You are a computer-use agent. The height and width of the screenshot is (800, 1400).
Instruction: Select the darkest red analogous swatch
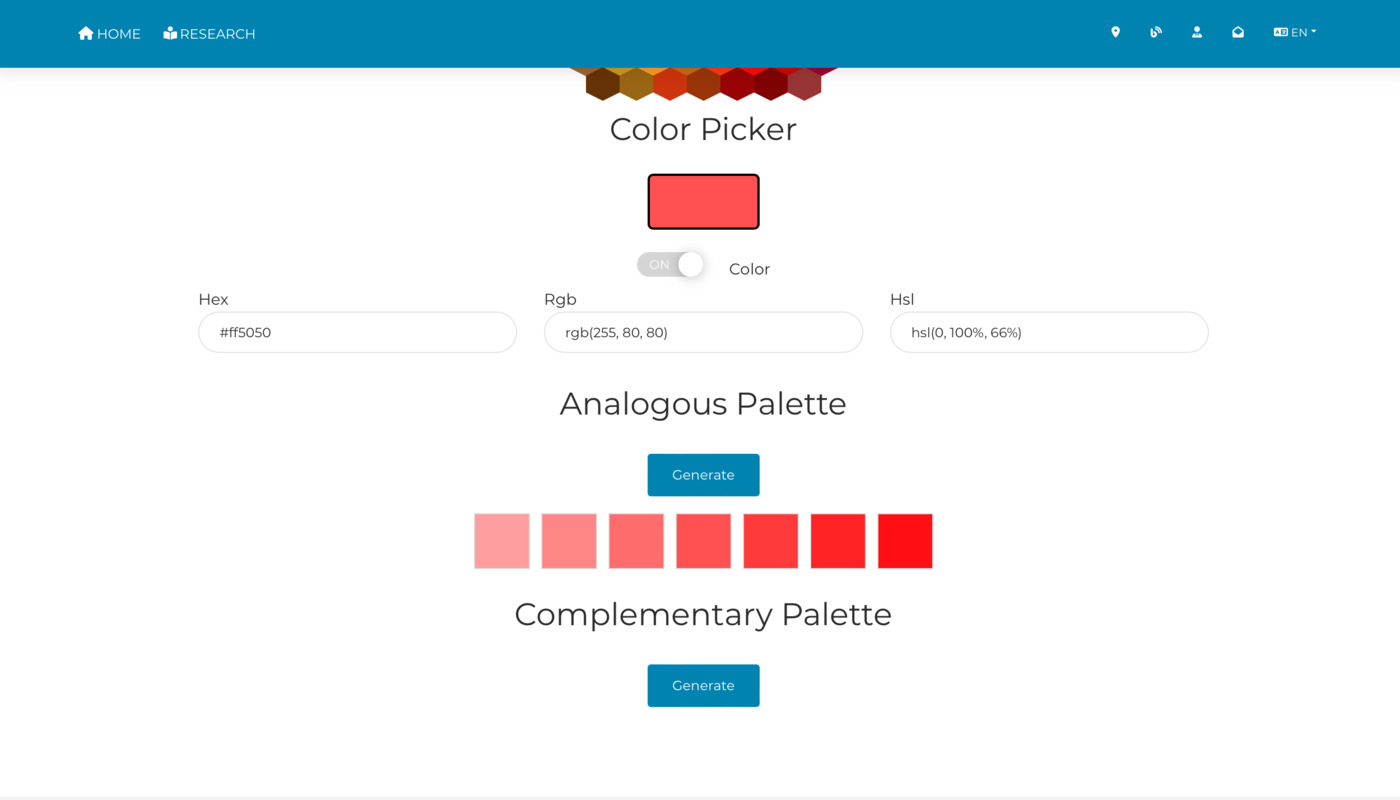pos(905,541)
